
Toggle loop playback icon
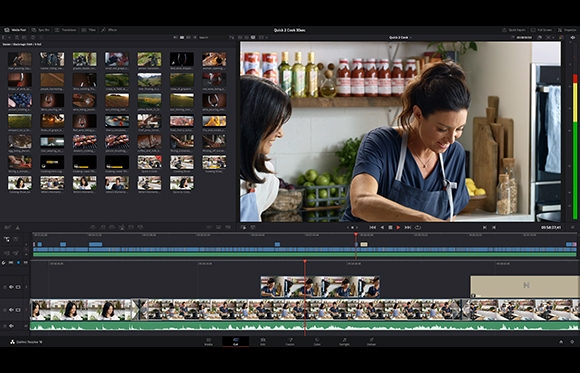tap(418, 228)
